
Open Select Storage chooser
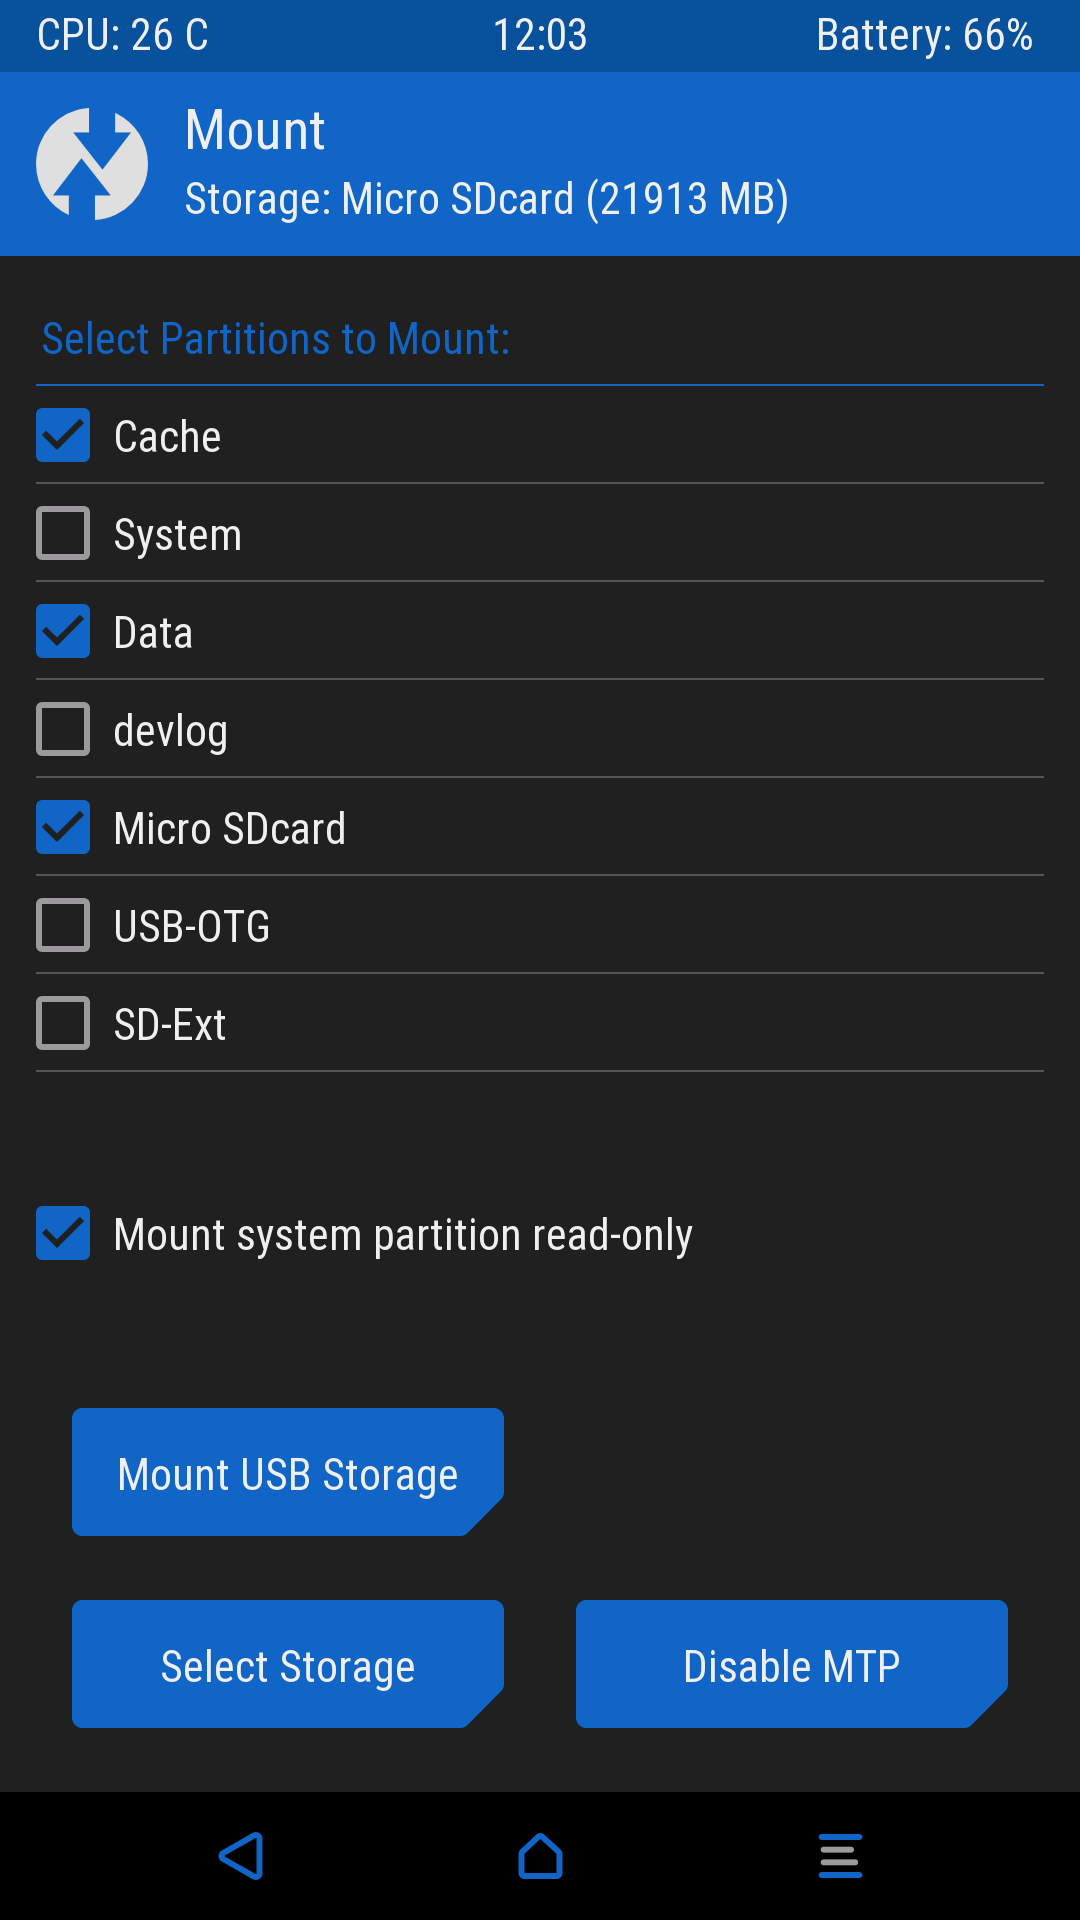(x=288, y=1664)
